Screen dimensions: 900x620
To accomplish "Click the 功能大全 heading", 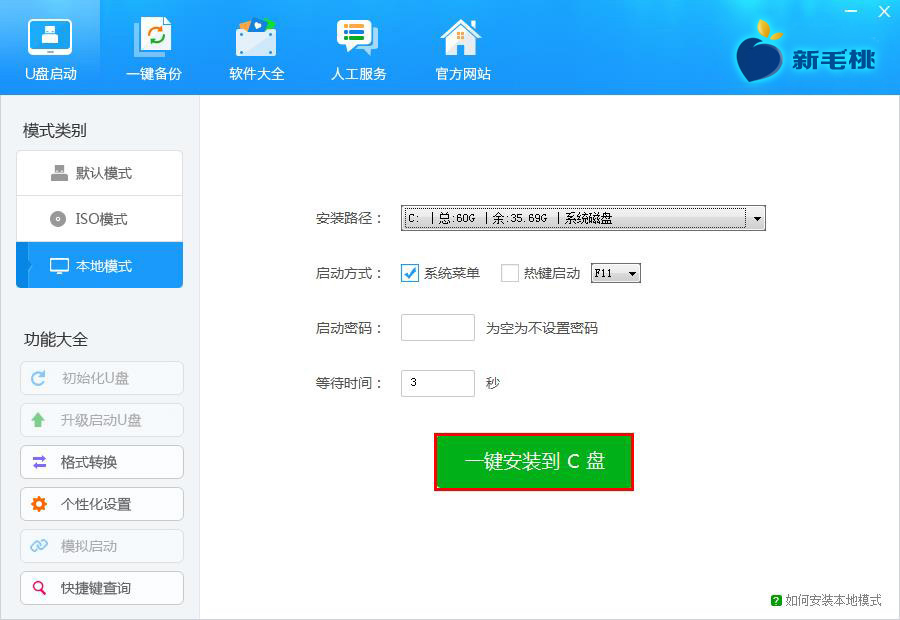I will [x=56, y=339].
